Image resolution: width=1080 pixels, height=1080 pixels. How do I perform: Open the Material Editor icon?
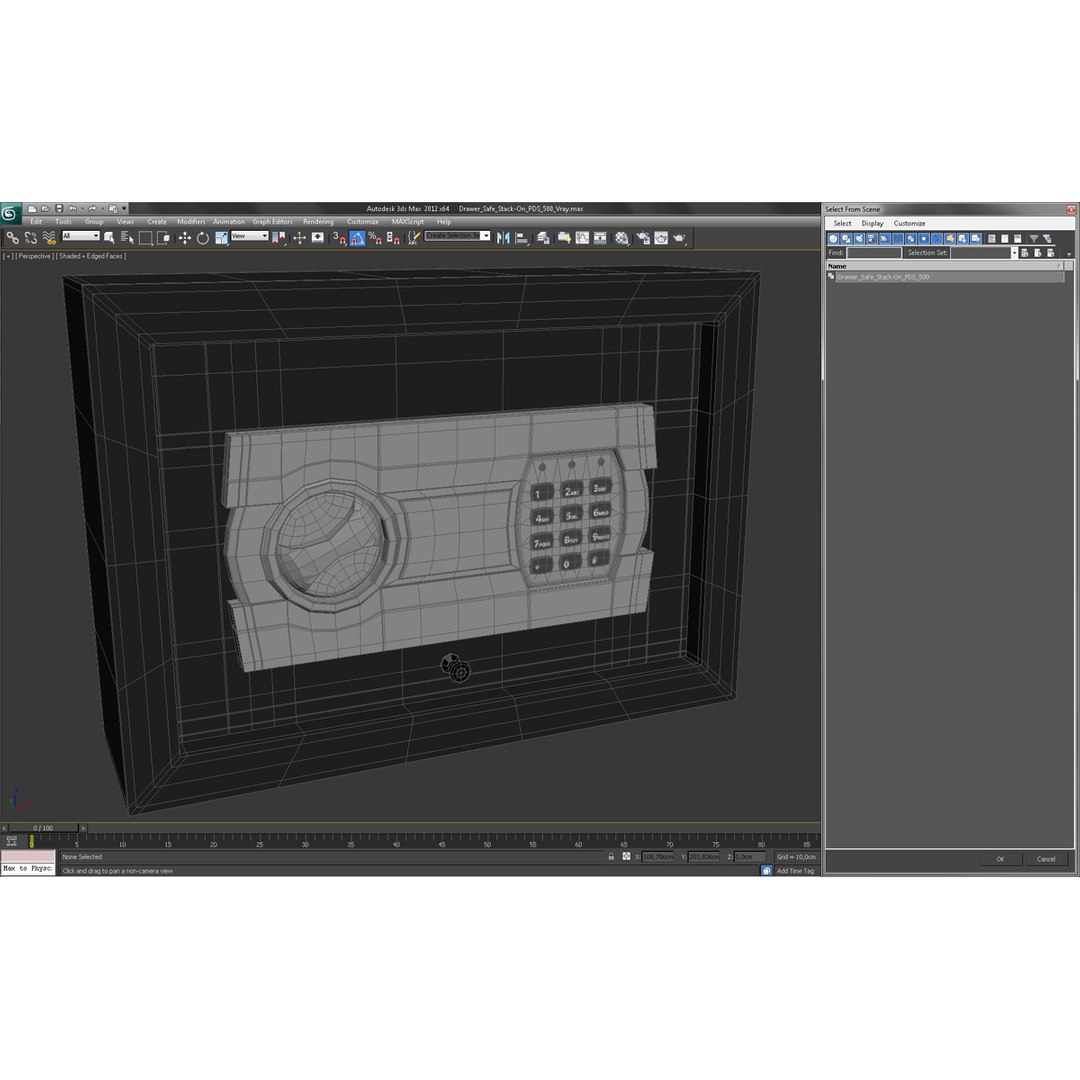pyautogui.click(x=622, y=238)
